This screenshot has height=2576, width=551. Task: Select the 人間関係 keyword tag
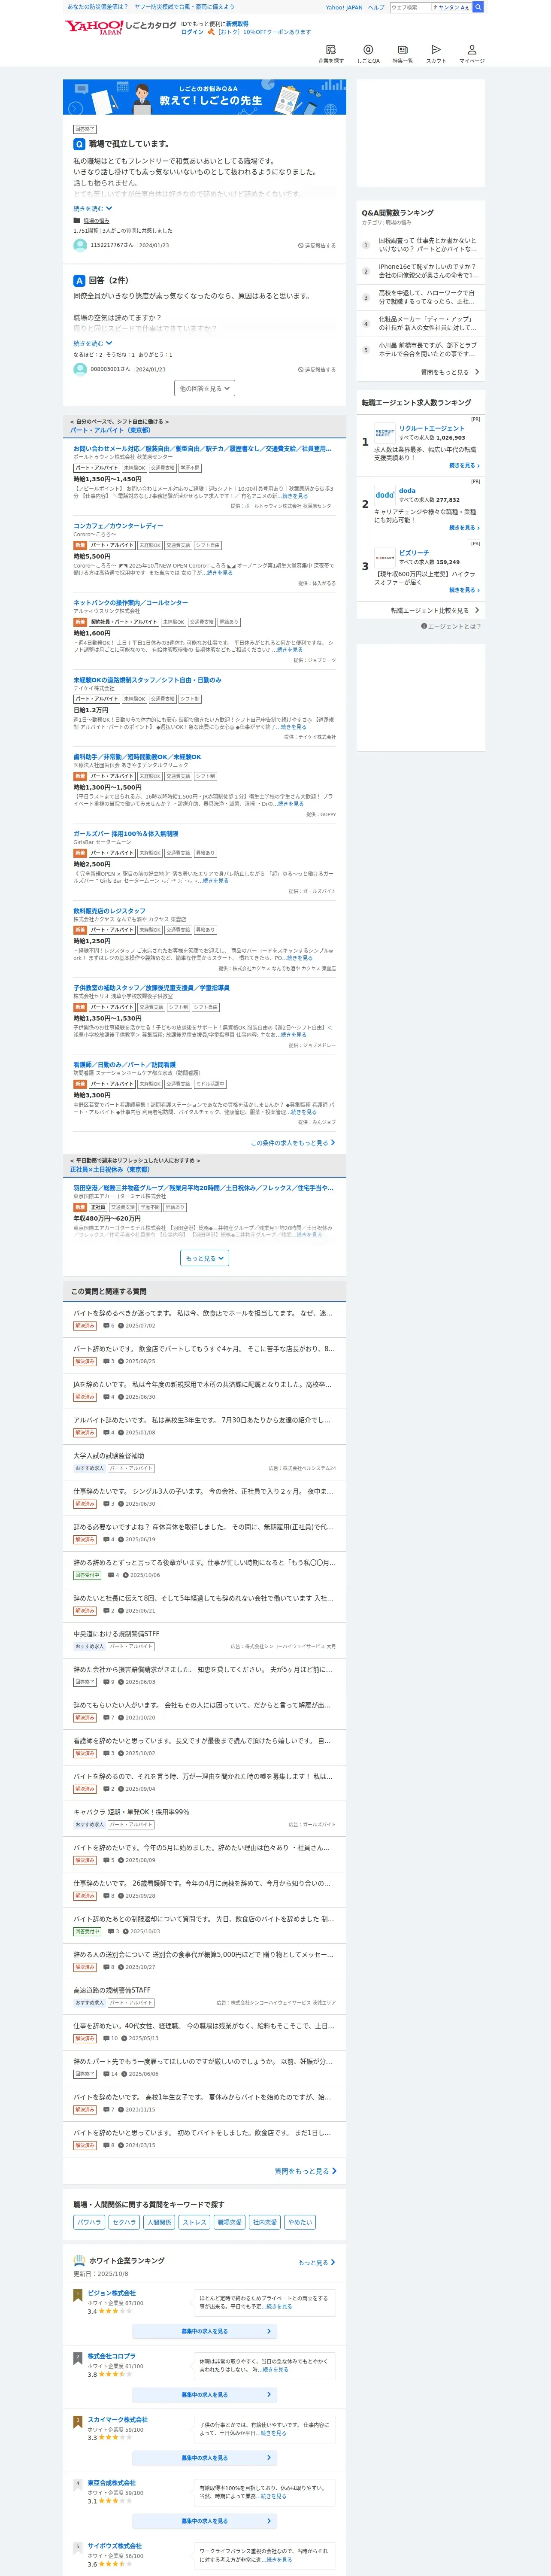pyautogui.click(x=159, y=2222)
